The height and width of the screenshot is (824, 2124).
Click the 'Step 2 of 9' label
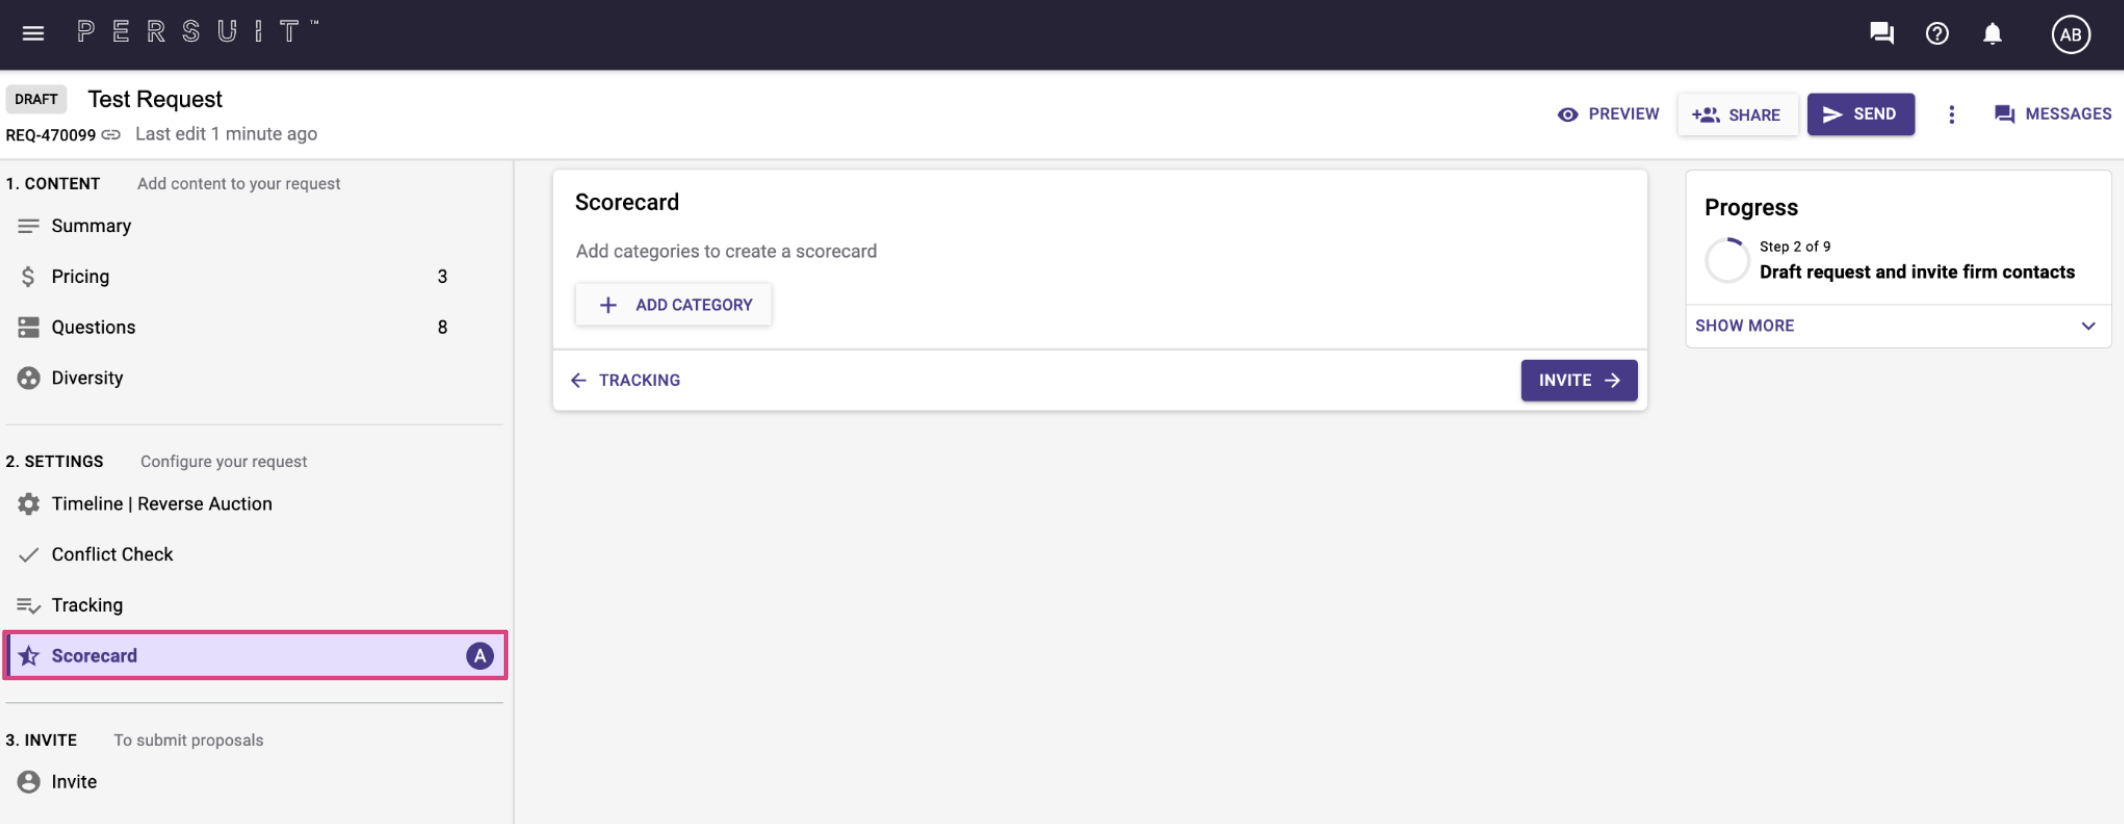(1795, 246)
